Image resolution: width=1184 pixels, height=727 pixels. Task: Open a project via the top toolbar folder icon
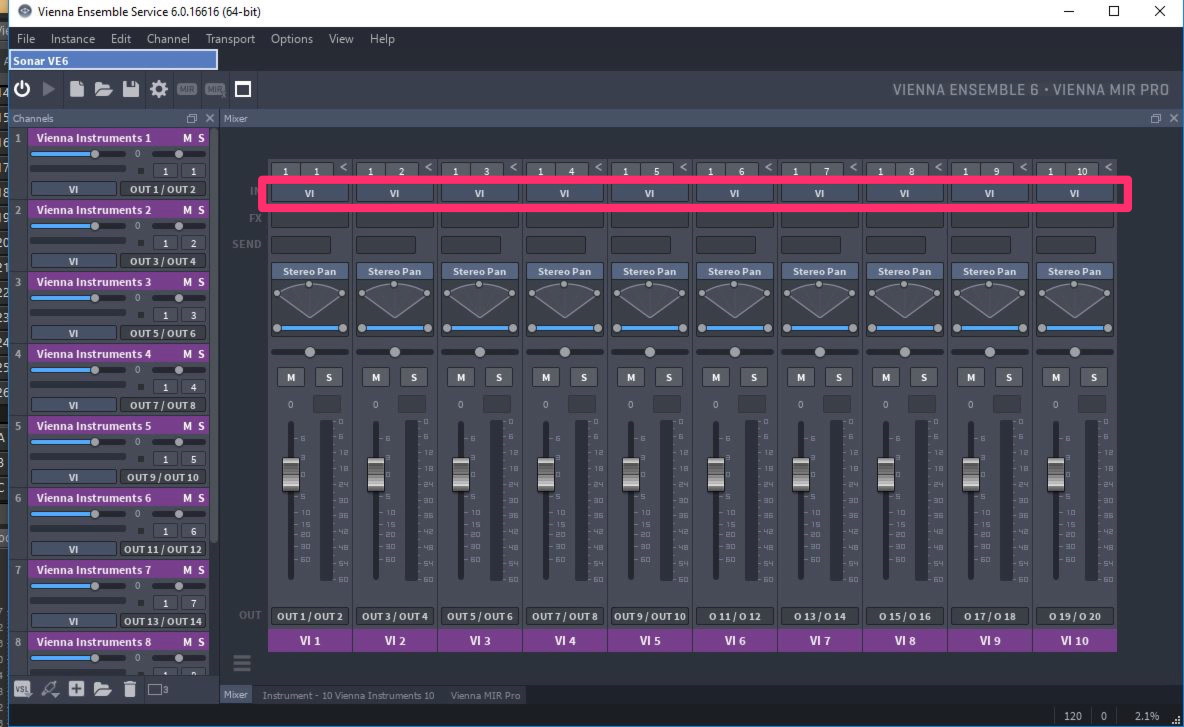click(x=103, y=89)
